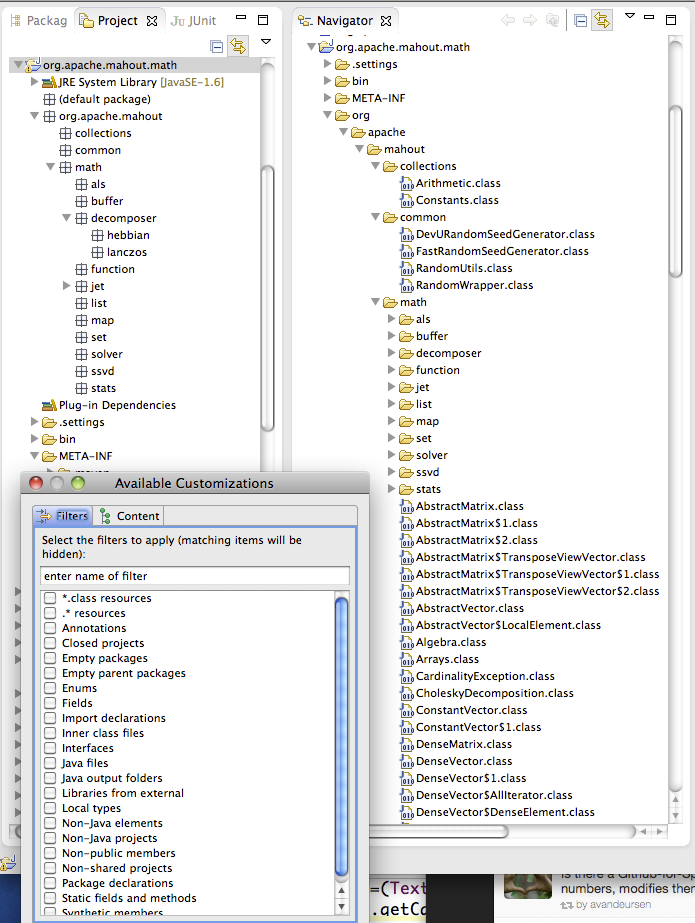The image size is (695, 923).
Task: Select Arithmetic.class file icon in Navigator
Action: pyautogui.click(x=407, y=184)
